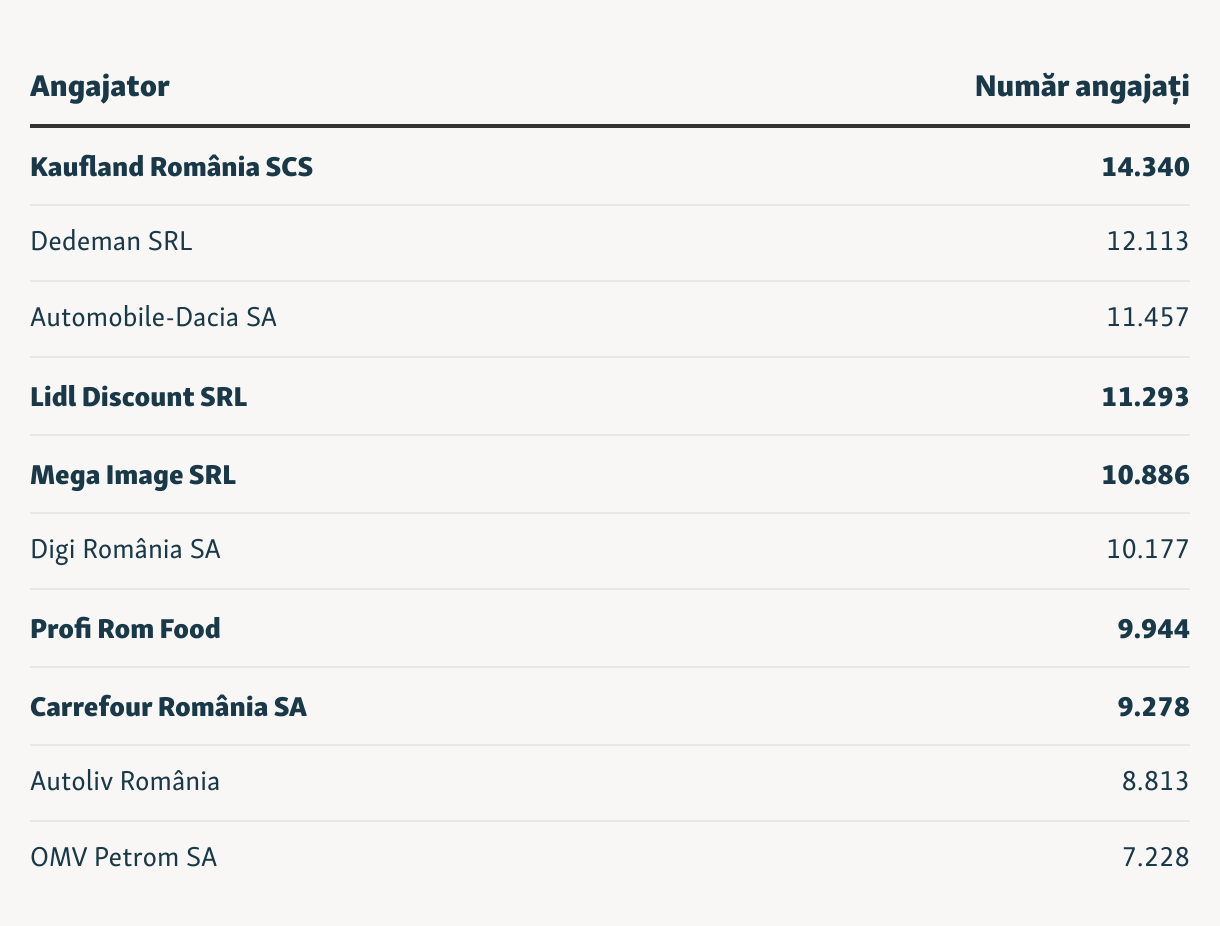1220x926 pixels.
Task: Select the OMV Petrom SA entry
Action: coord(124,857)
